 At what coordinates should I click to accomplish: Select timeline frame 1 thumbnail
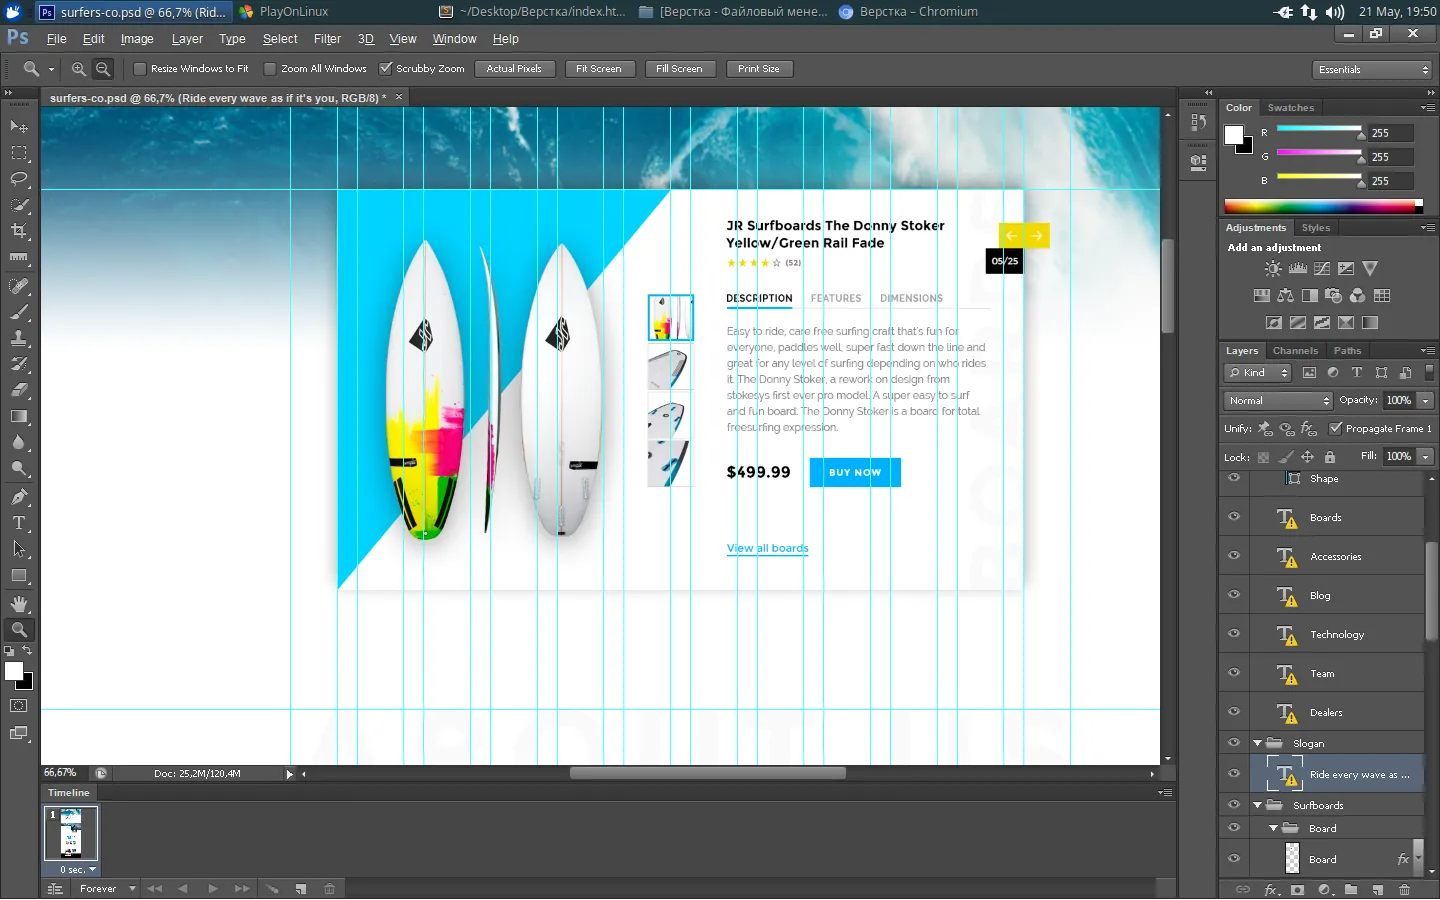click(71, 833)
